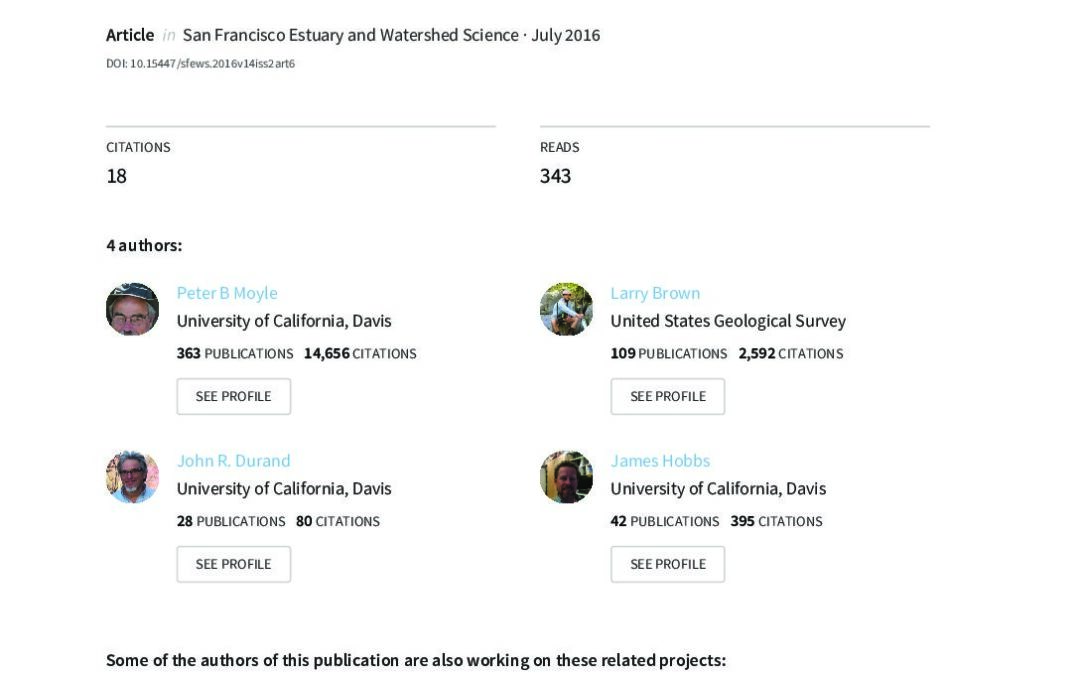Click James Hobbs's 42 publications figure
The width and height of the screenshot is (1080, 675).
[619, 521]
